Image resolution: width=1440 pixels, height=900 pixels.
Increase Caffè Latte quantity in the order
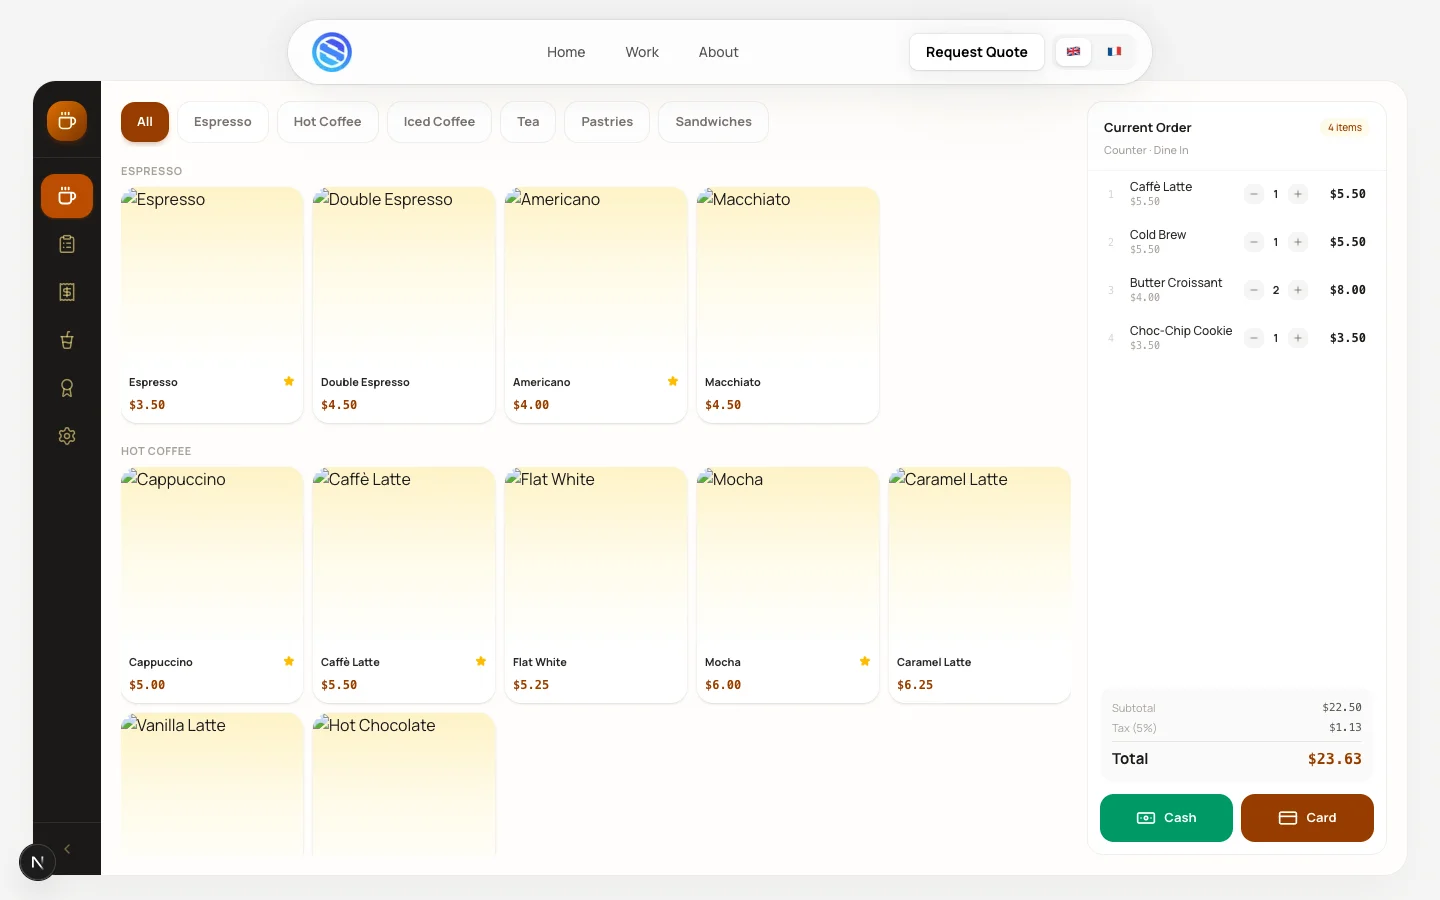pos(1298,194)
